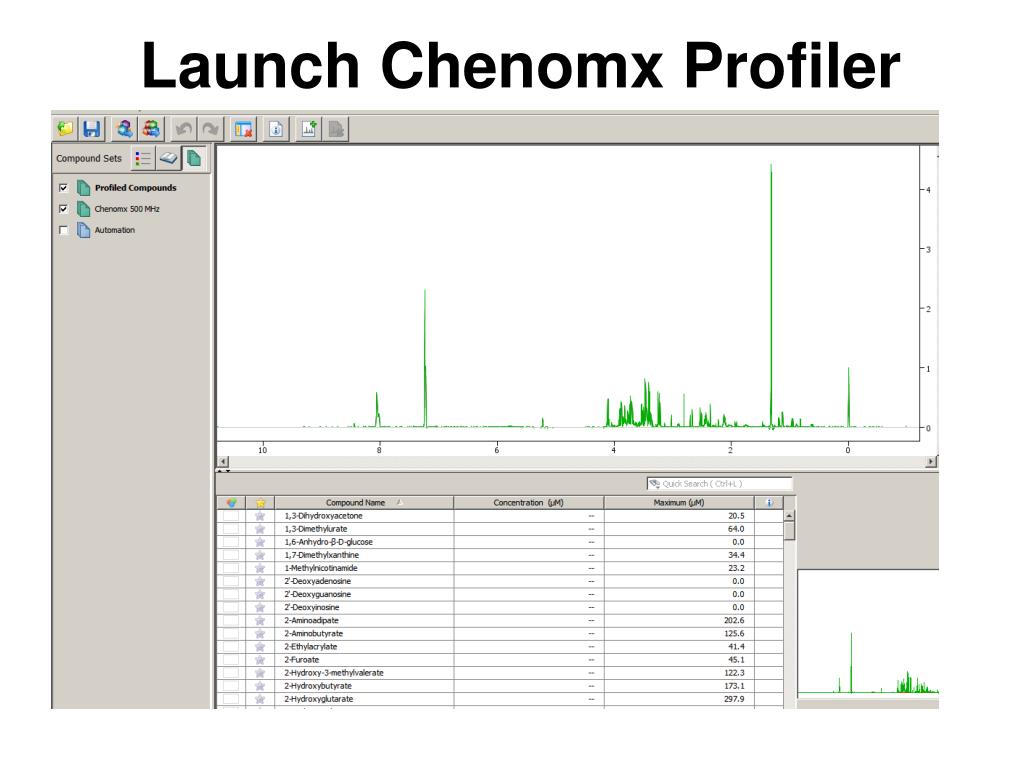
Task: Uncheck the Profiled Compounds checkbox
Action: click(63, 187)
